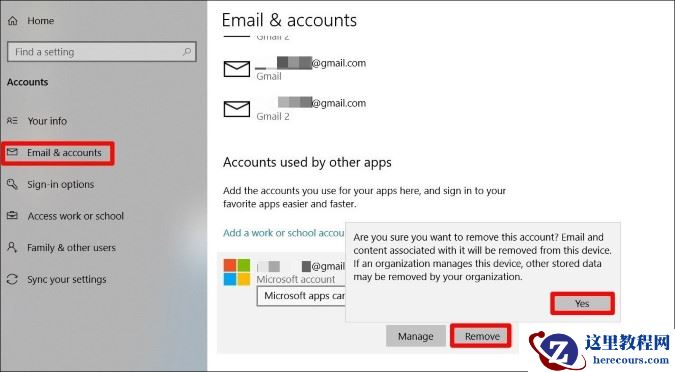This screenshot has height=372, width=675.
Task: Click the Home house icon
Action: [x=13, y=21]
